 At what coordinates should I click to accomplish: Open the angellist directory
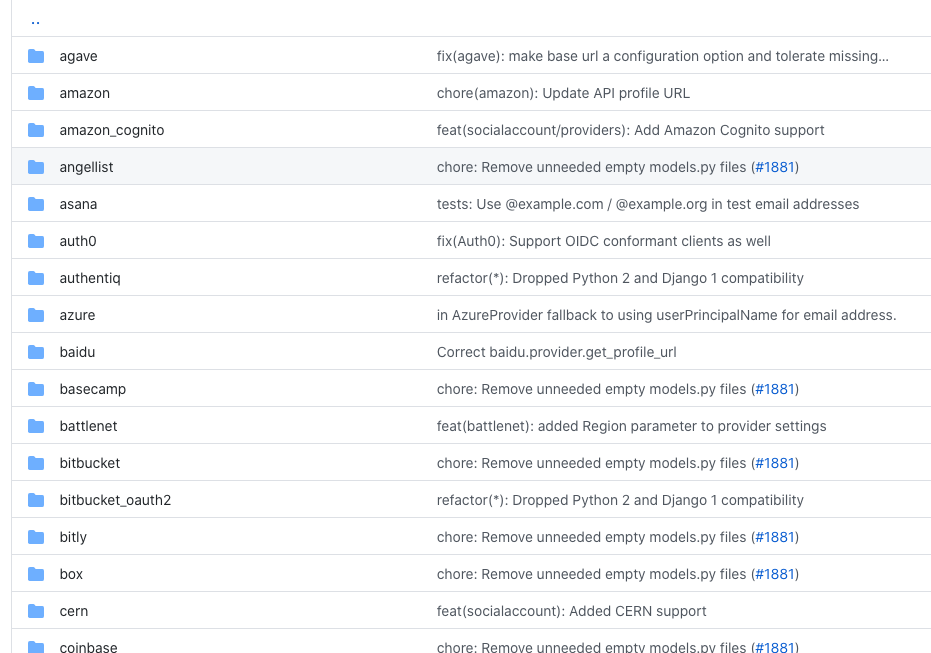coord(86,167)
